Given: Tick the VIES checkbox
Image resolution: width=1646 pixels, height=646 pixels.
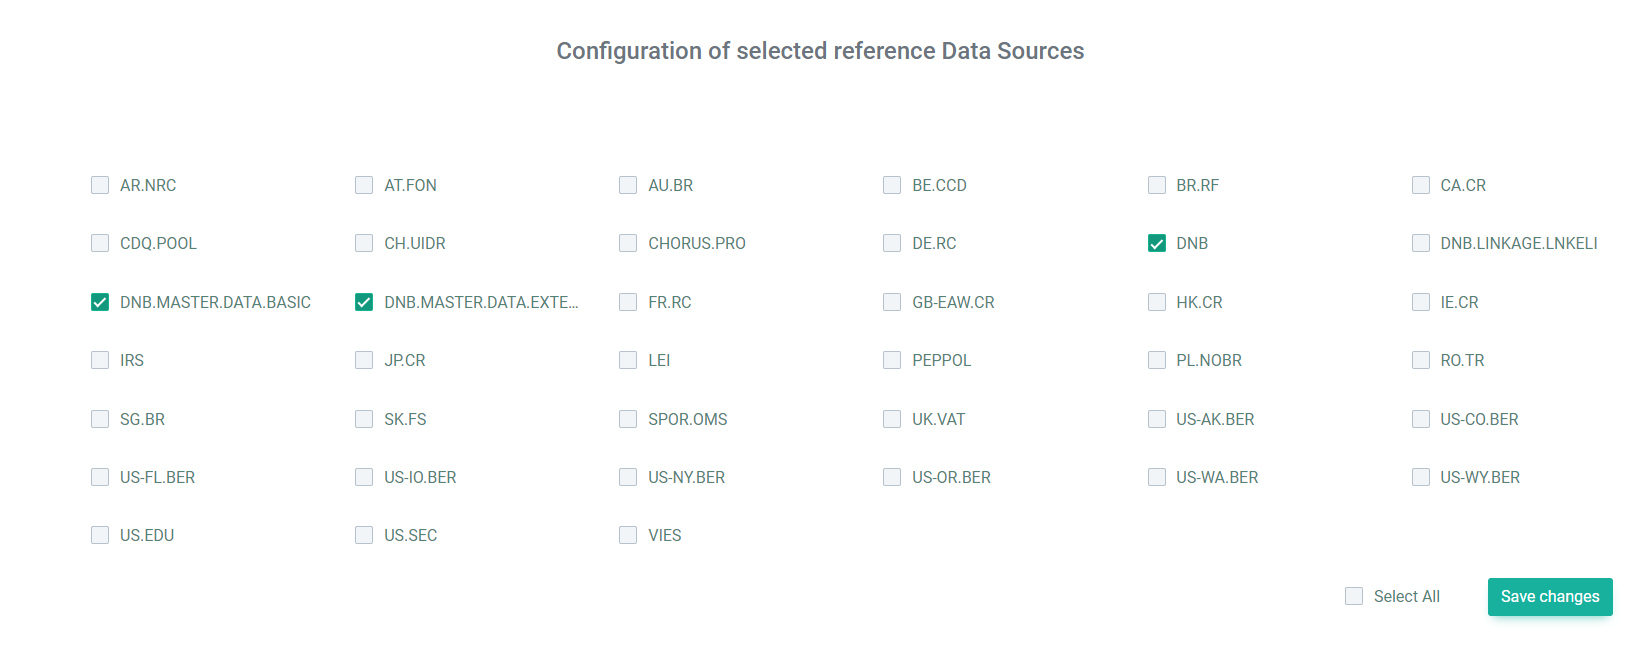Looking at the screenshot, I should (628, 535).
